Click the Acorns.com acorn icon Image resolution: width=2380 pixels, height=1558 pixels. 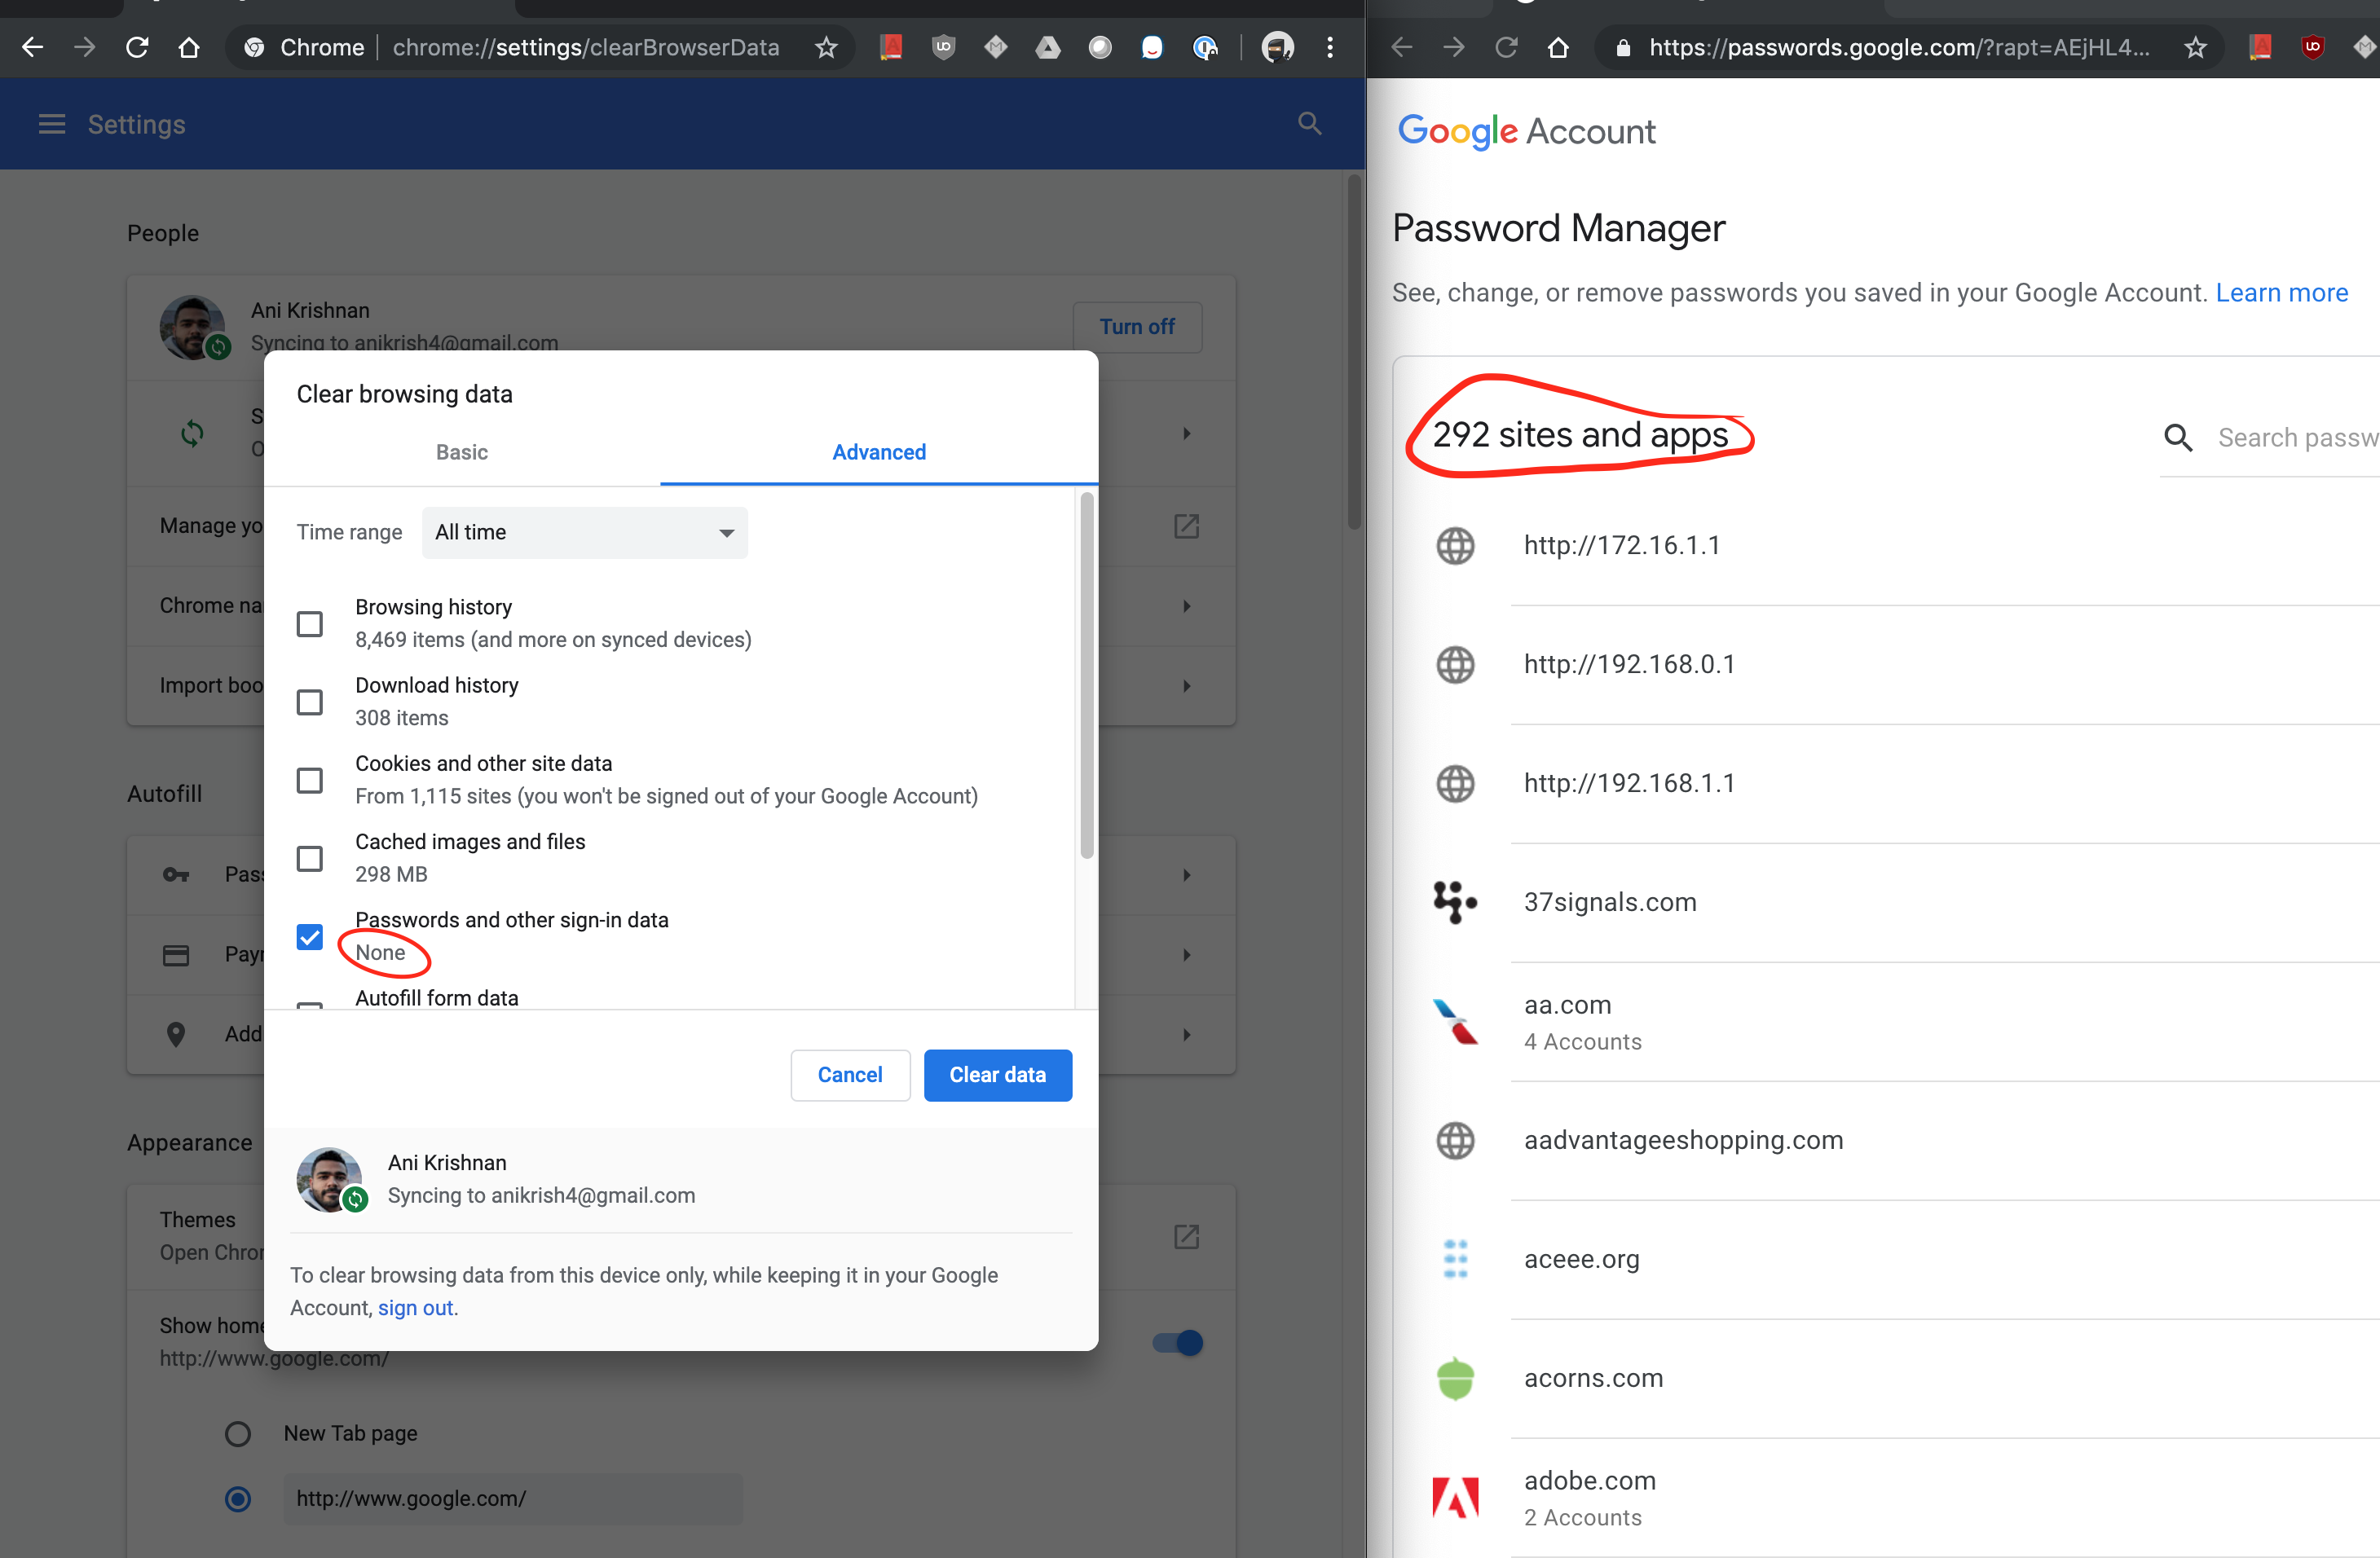coord(1457,1375)
